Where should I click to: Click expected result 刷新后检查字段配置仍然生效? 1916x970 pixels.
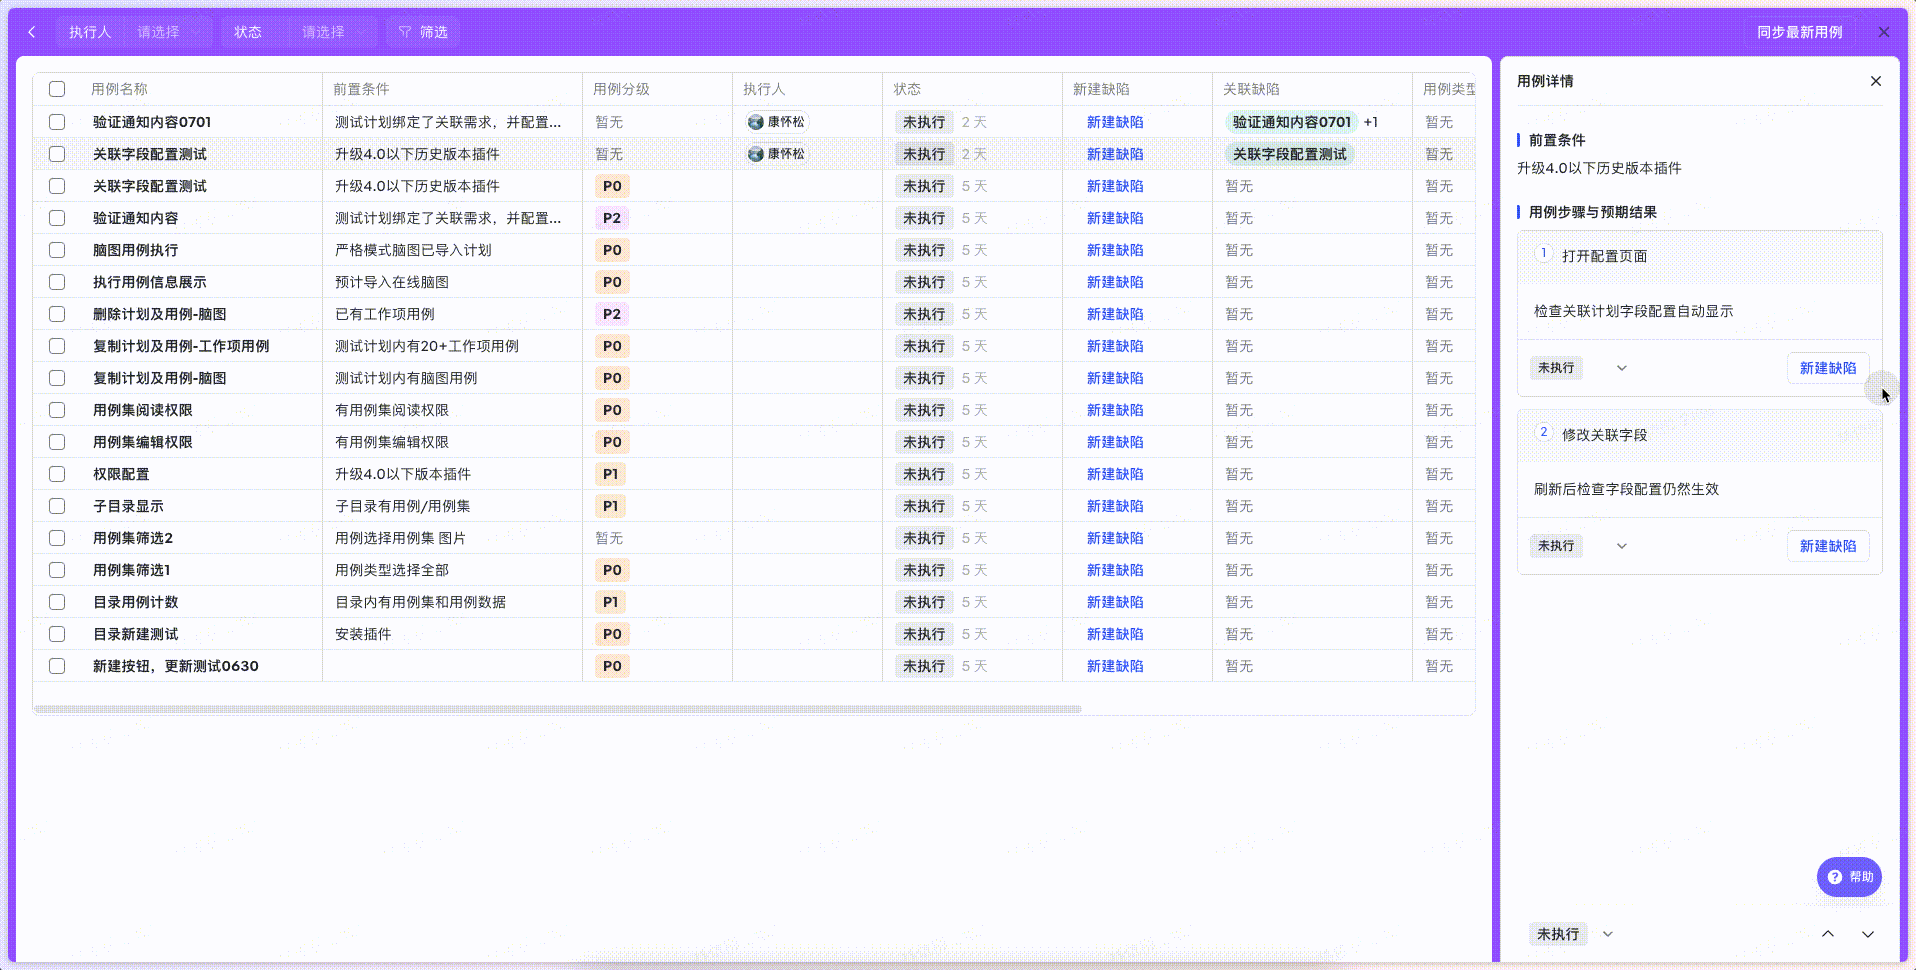(x=1627, y=489)
